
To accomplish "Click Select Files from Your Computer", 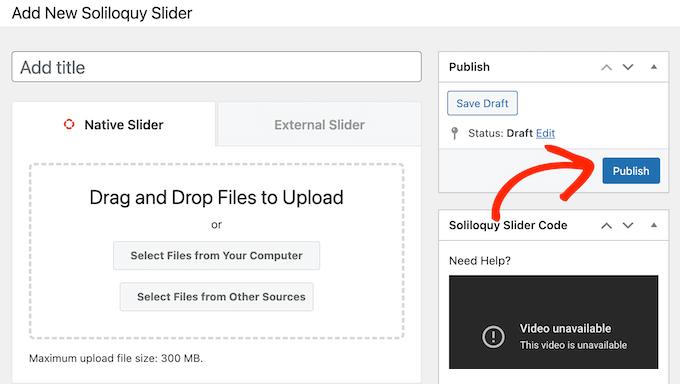I will (x=216, y=256).
